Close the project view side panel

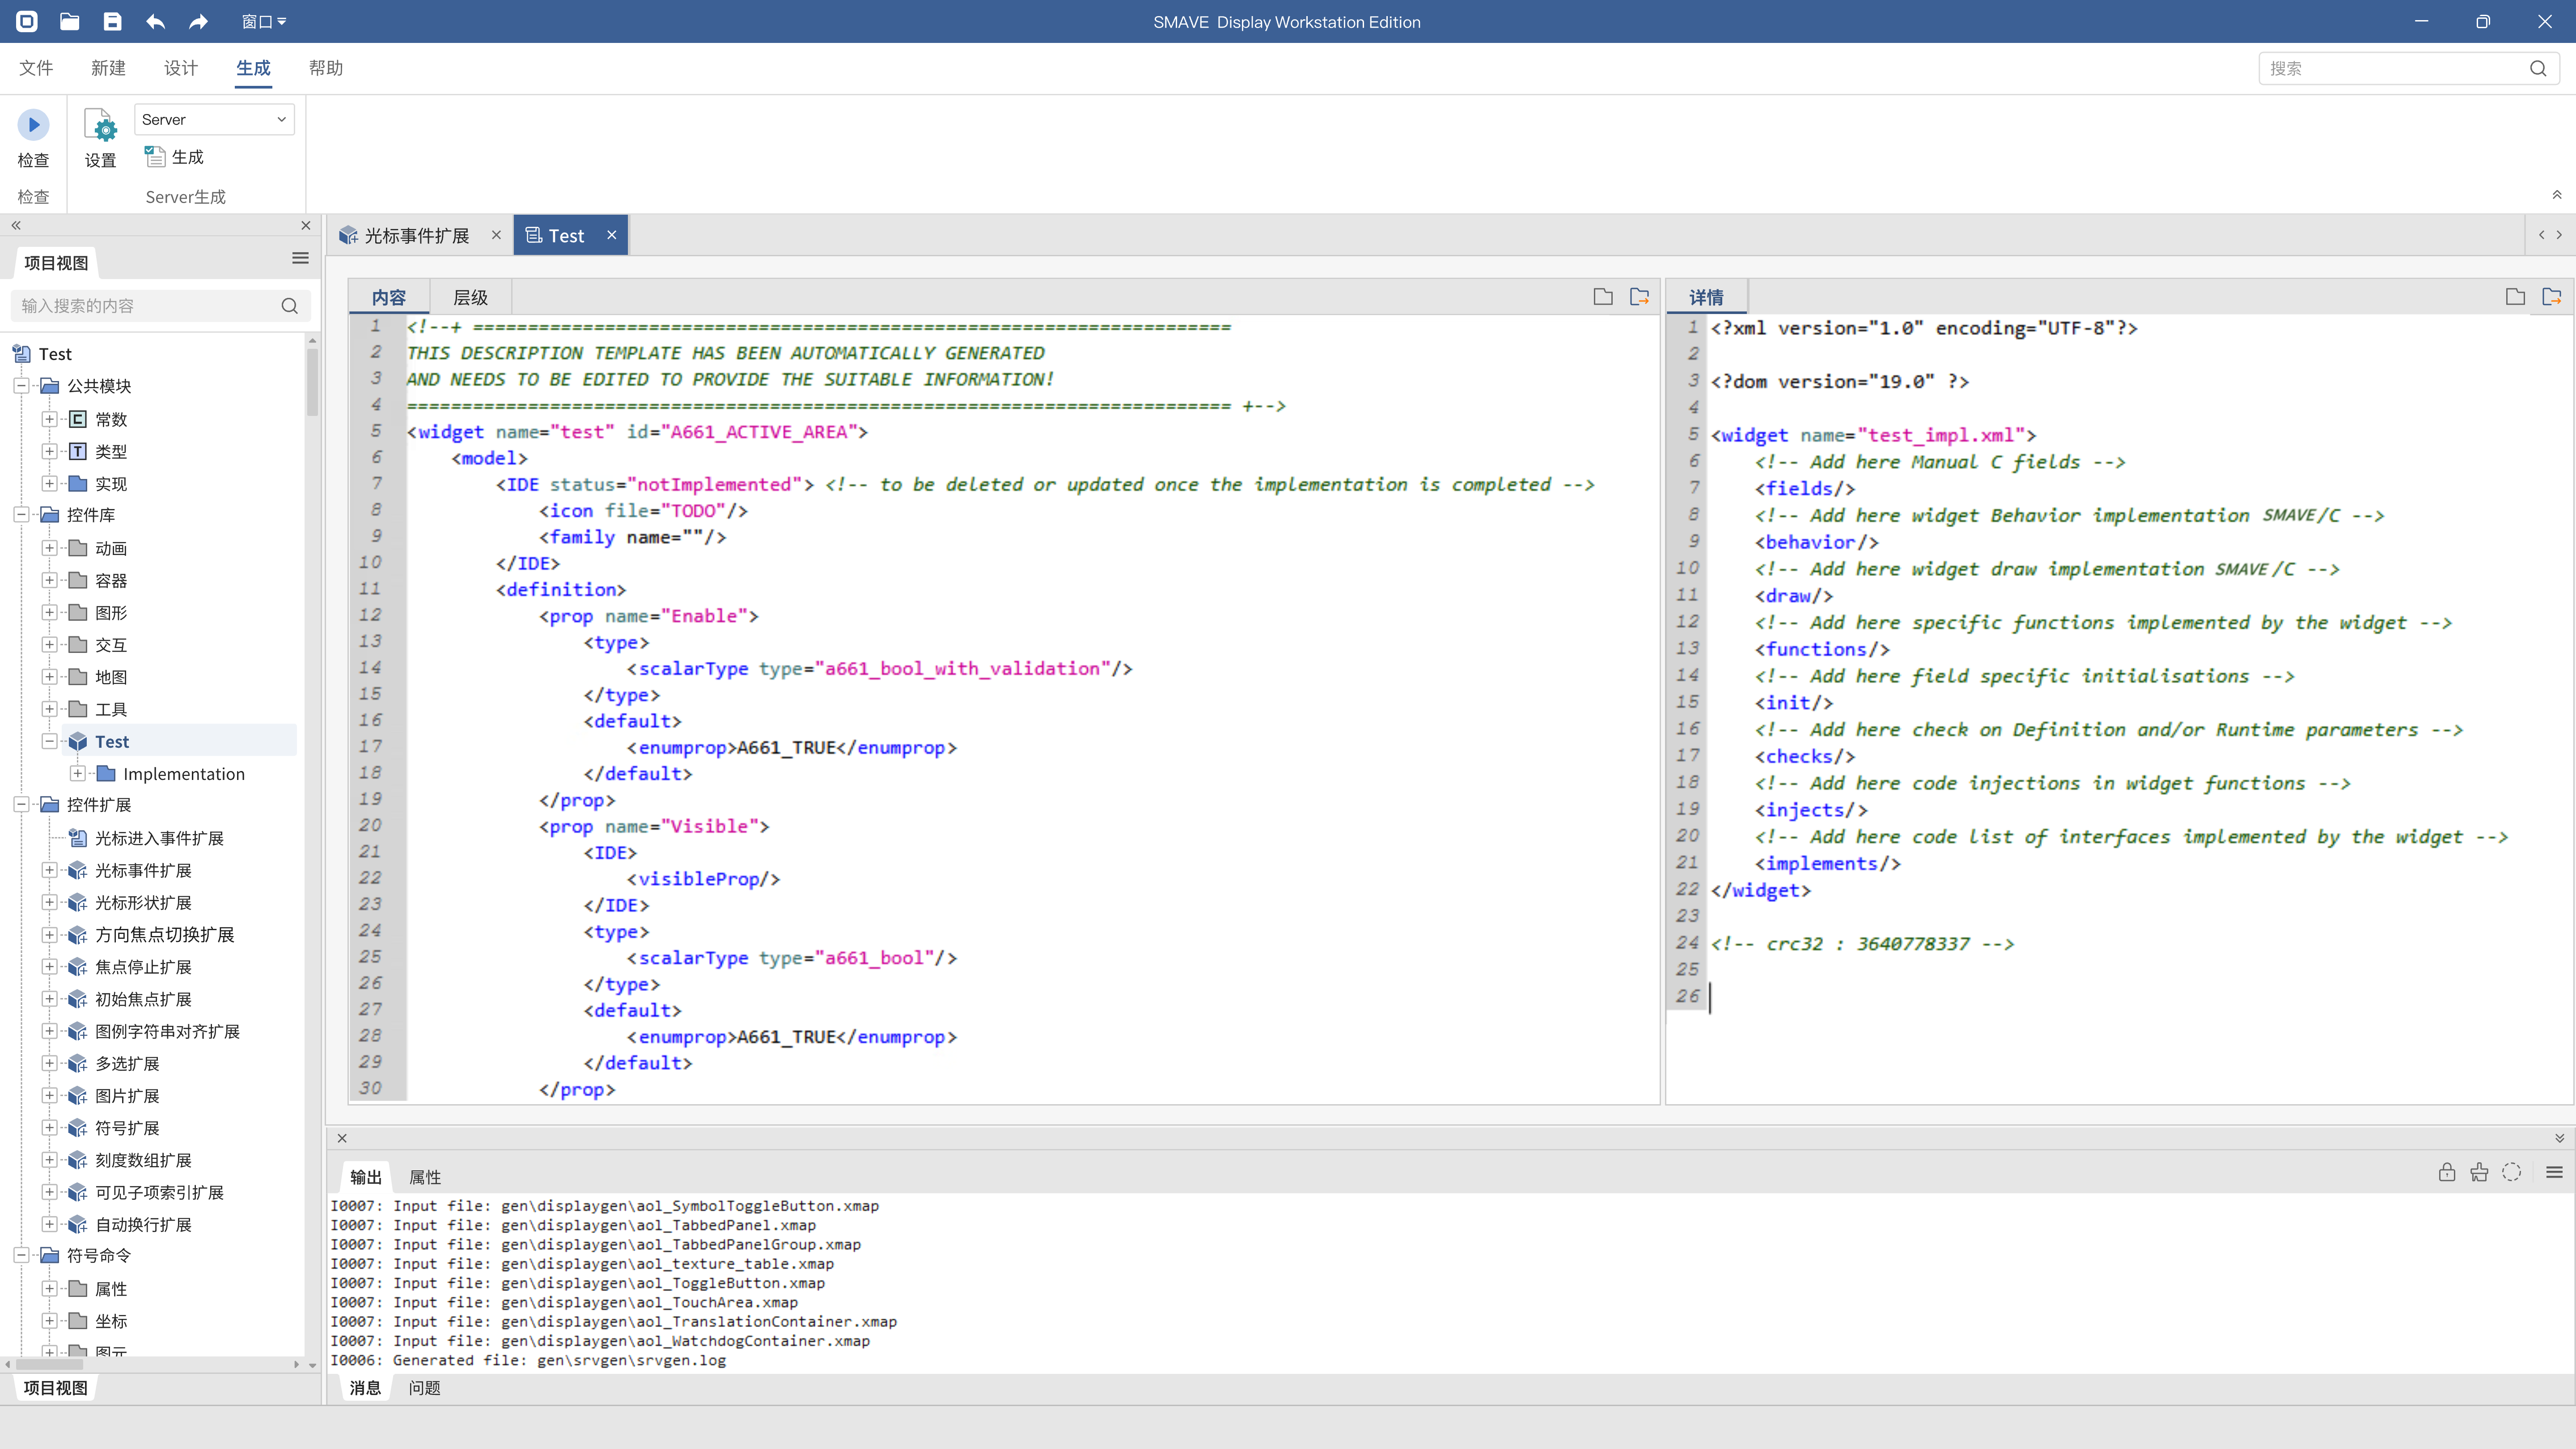(306, 225)
